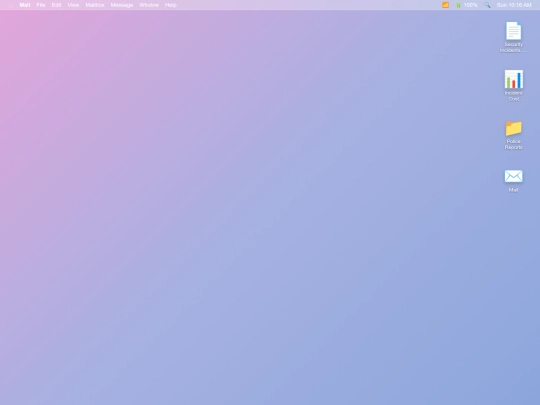Screen dimensions: 540x405
Task: Open the Message menu
Action: [122, 5]
